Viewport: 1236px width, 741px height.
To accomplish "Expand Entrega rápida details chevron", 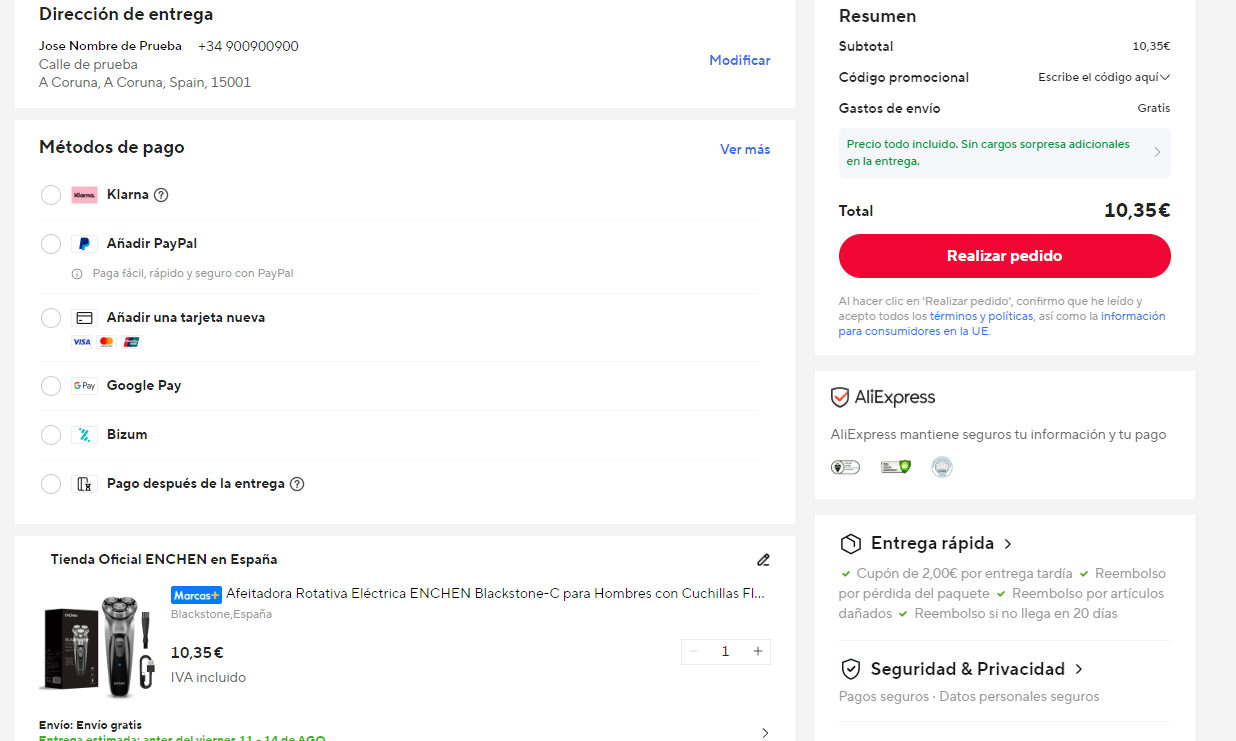I will (1008, 544).
